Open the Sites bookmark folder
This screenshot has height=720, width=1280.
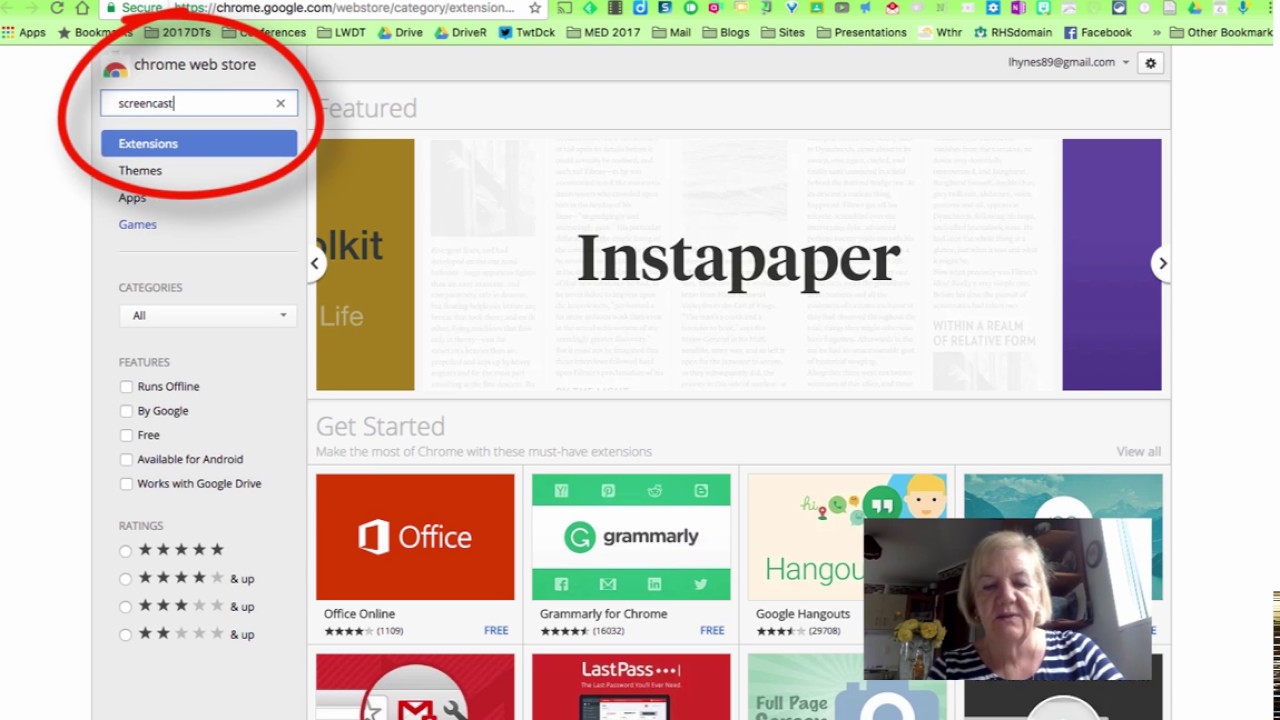click(782, 32)
